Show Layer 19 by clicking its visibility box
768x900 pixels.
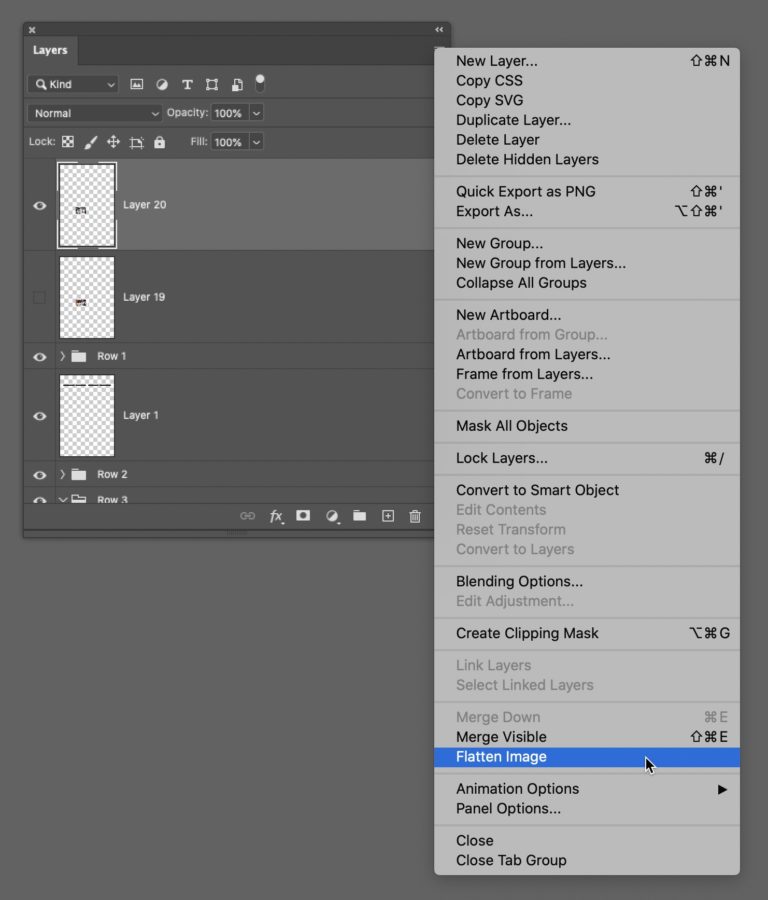click(x=39, y=297)
